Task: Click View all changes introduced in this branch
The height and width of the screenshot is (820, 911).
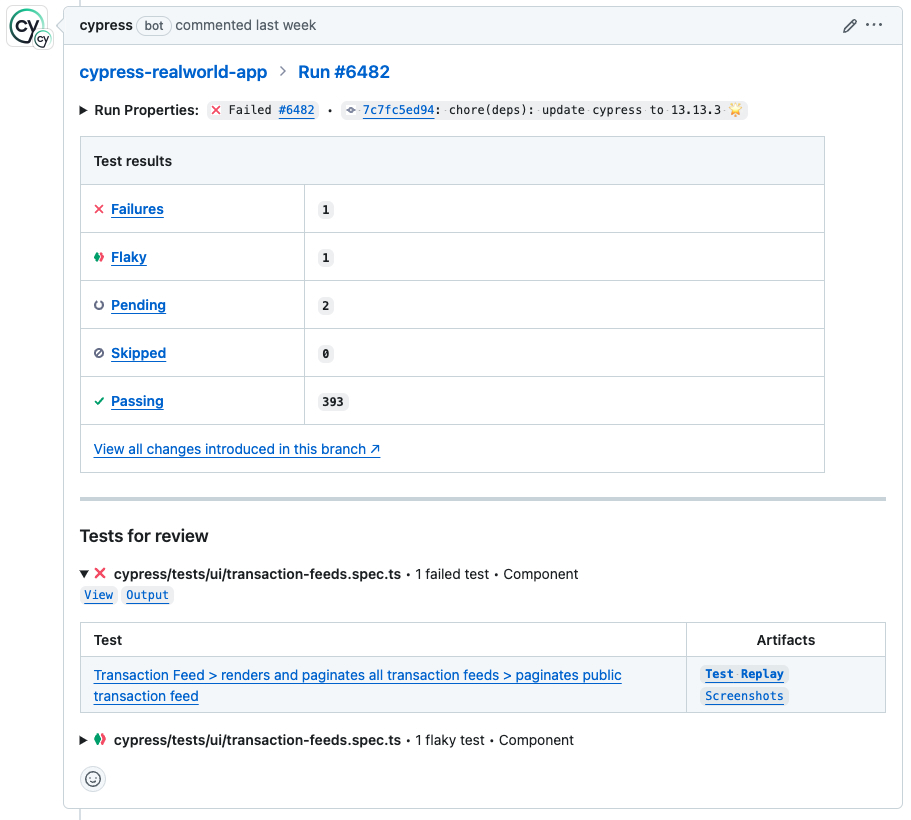Action: pyautogui.click(x=236, y=449)
